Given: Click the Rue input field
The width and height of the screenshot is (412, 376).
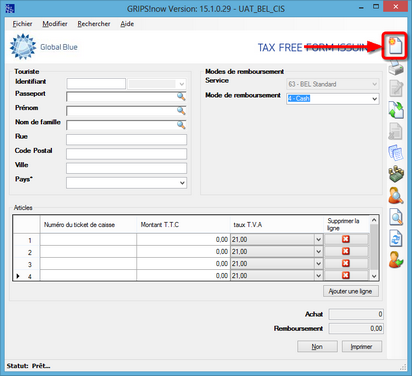Looking at the screenshot, I should (x=126, y=140).
